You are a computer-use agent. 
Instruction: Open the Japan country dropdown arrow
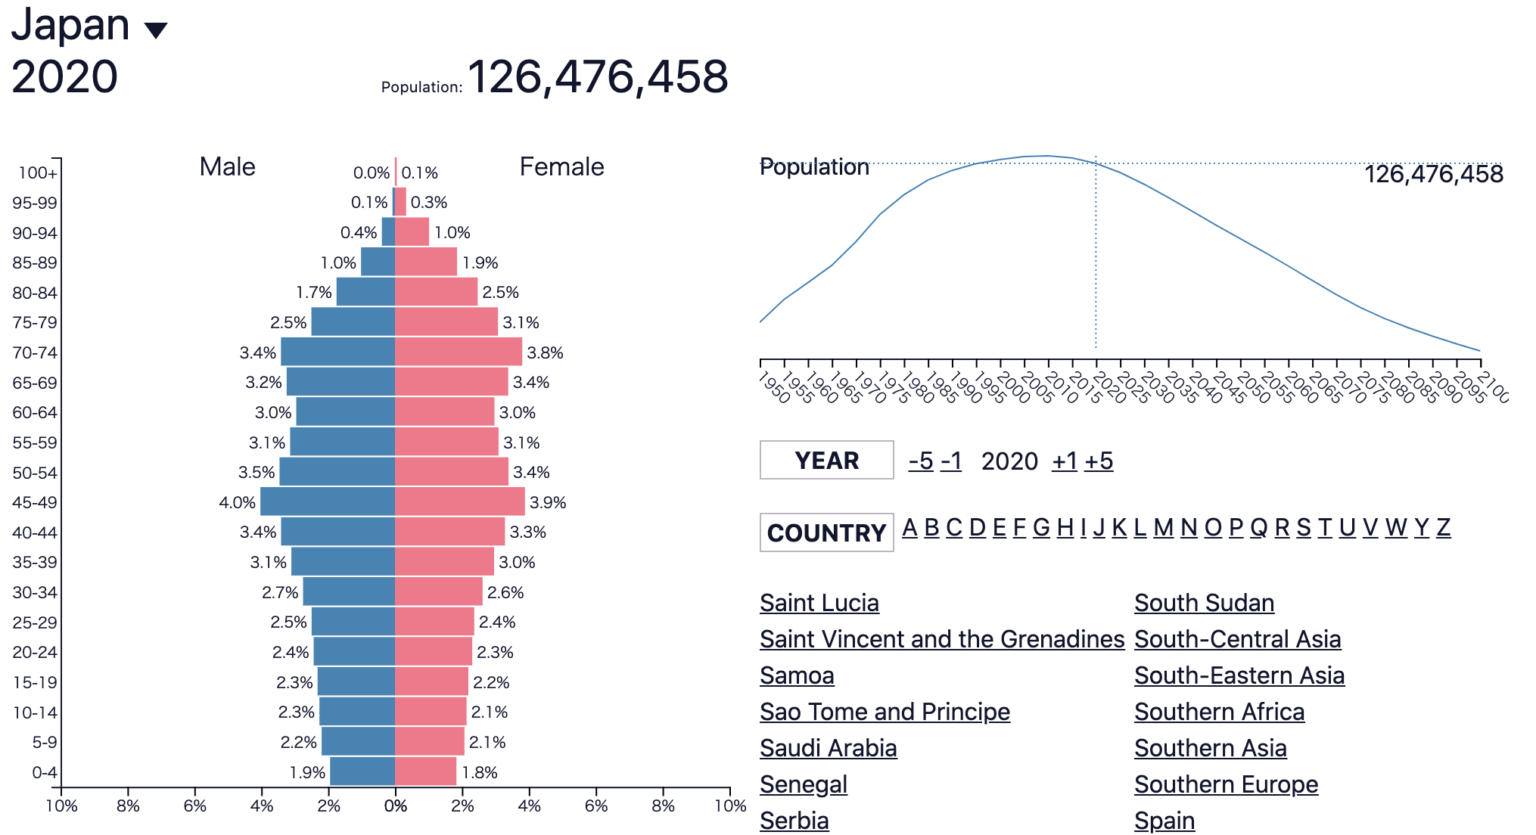(156, 30)
